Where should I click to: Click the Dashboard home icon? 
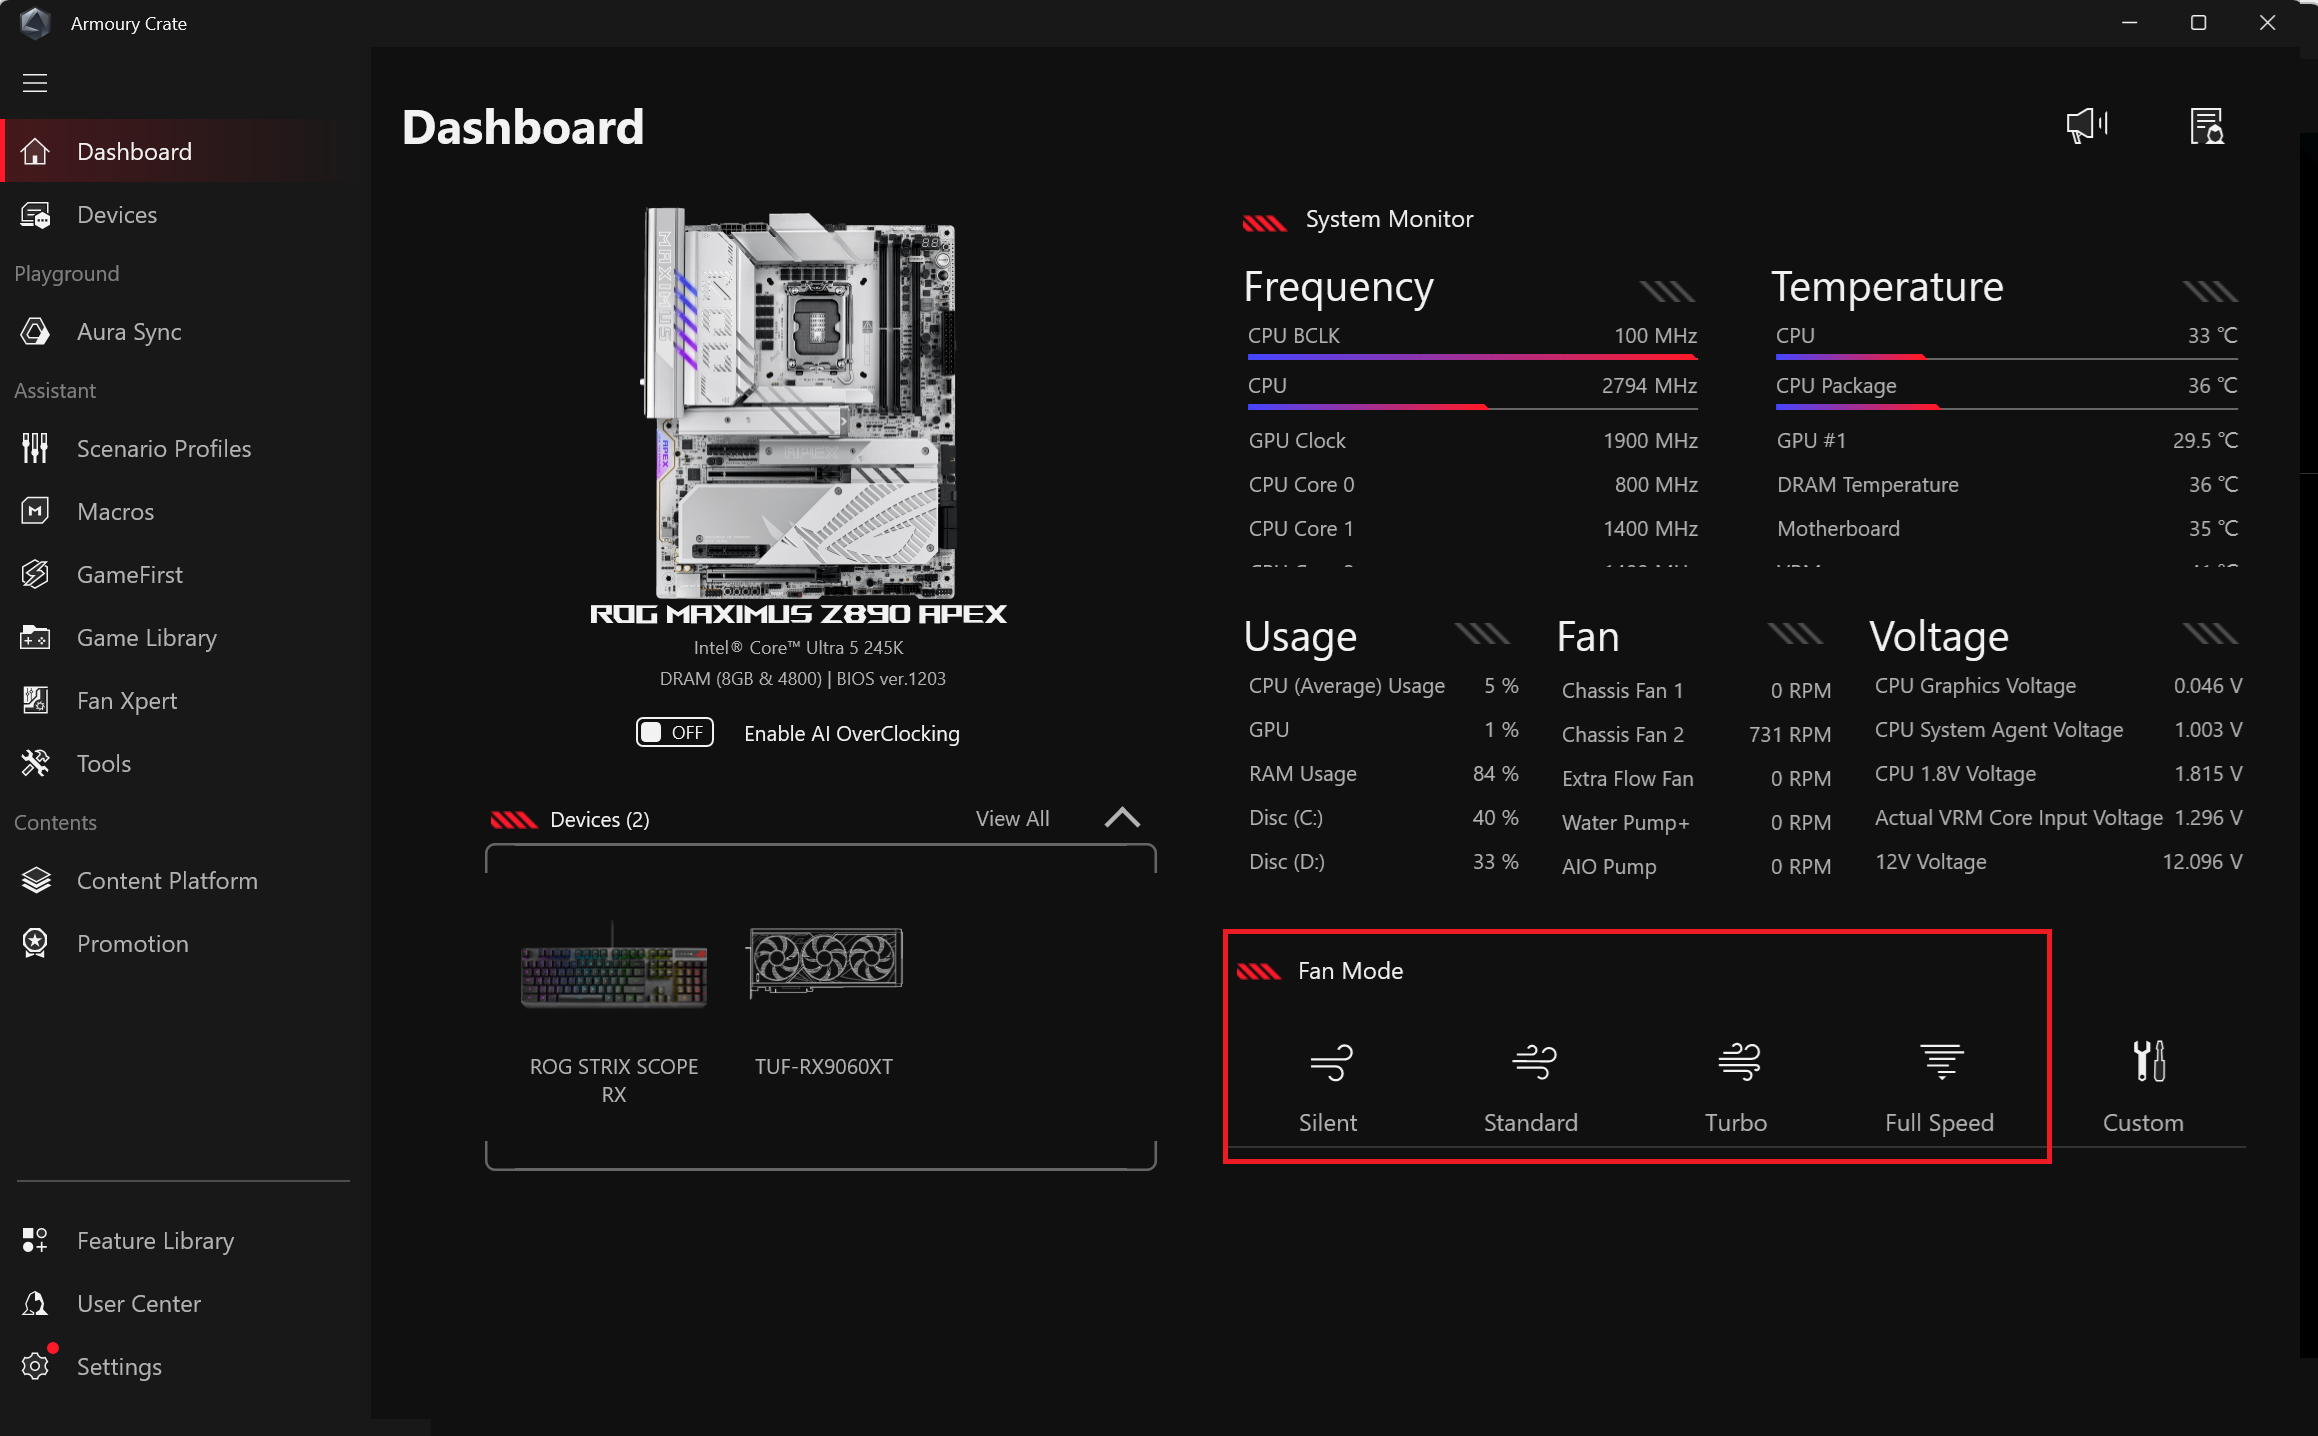[35, 152]
